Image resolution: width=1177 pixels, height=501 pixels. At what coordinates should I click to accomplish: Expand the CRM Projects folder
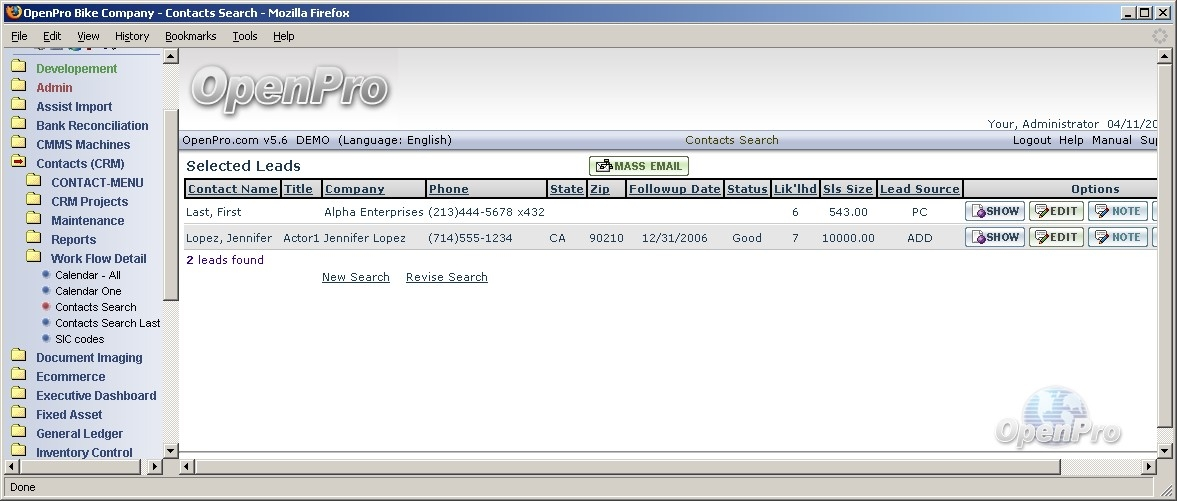coord(89,202)
